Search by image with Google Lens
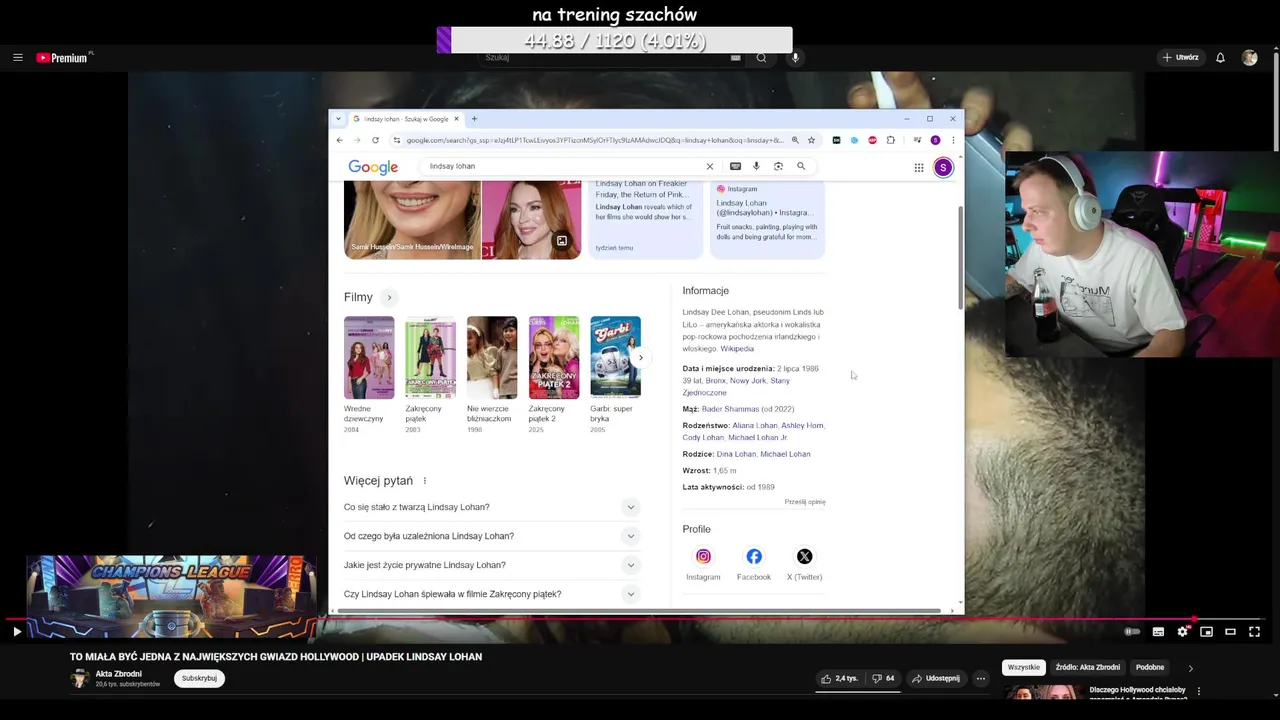The height and width of the screenshot is (720, 1280). click(778, 166)
